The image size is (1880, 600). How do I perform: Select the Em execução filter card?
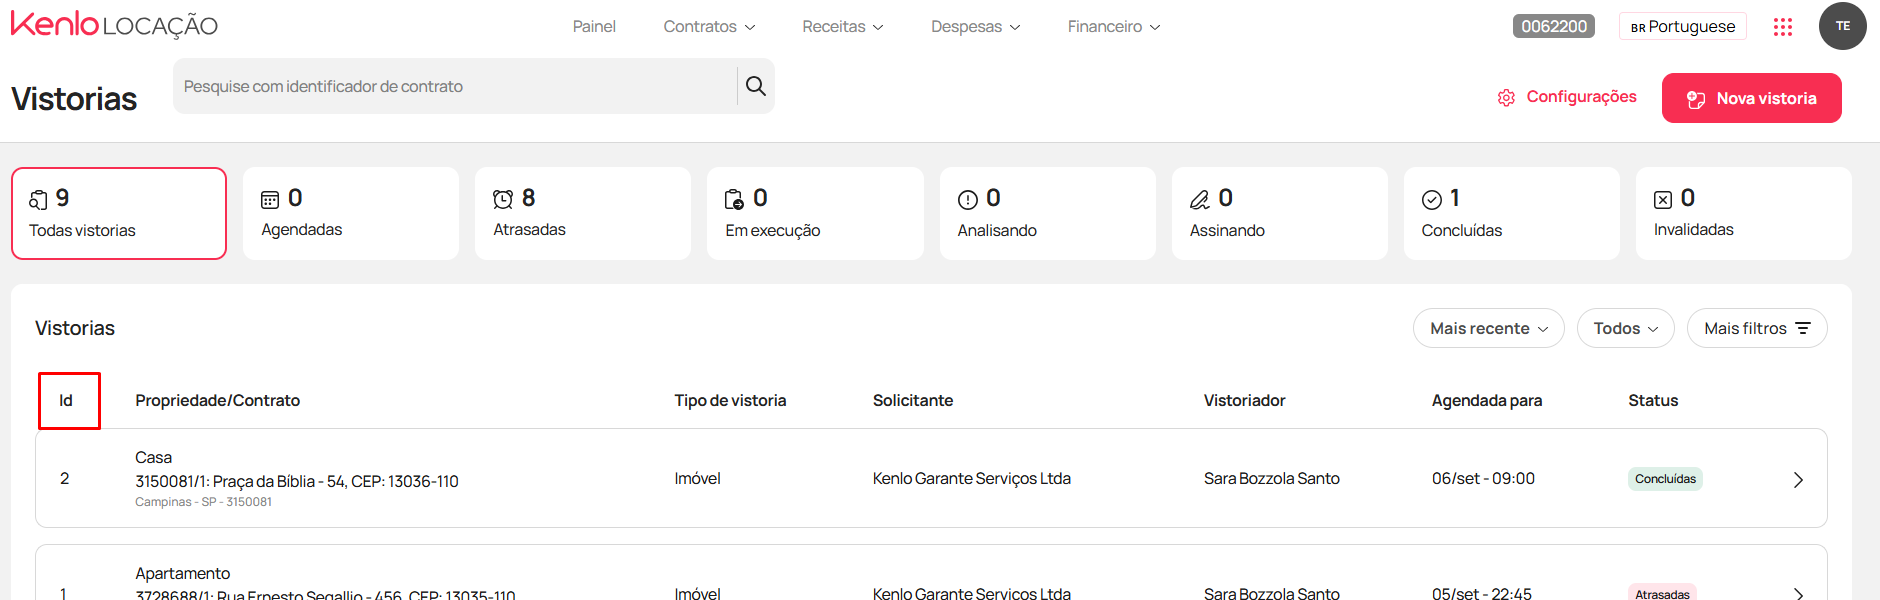click(x=815, y=213)
